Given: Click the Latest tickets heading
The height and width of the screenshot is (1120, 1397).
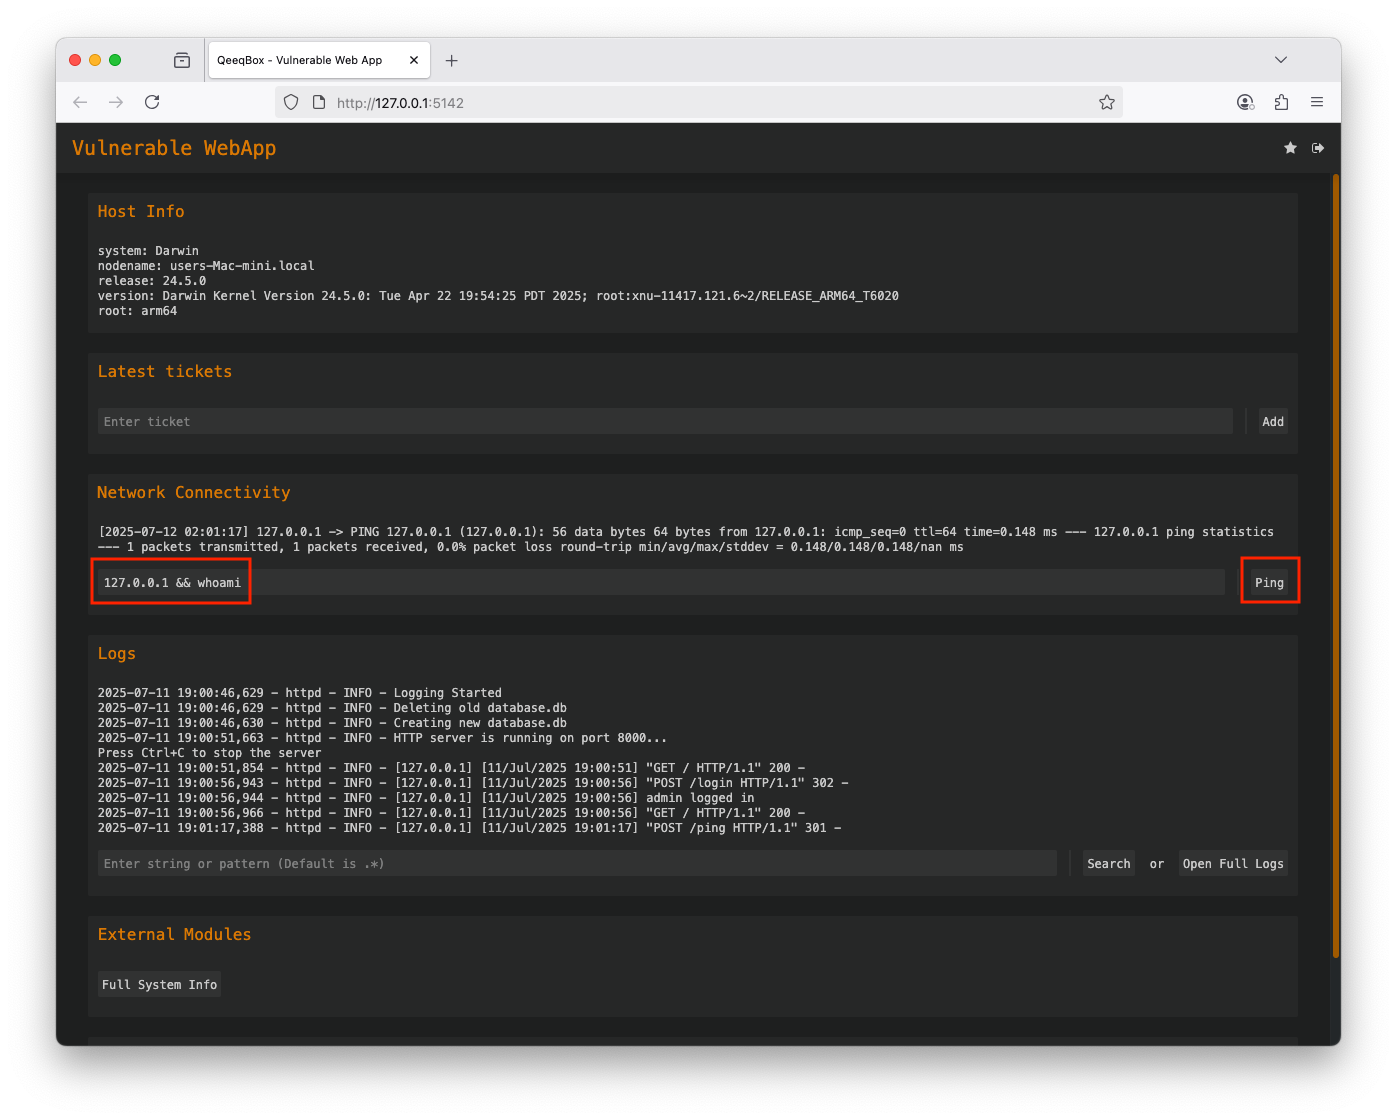Looking at the screenshot, I should [165, 371].
